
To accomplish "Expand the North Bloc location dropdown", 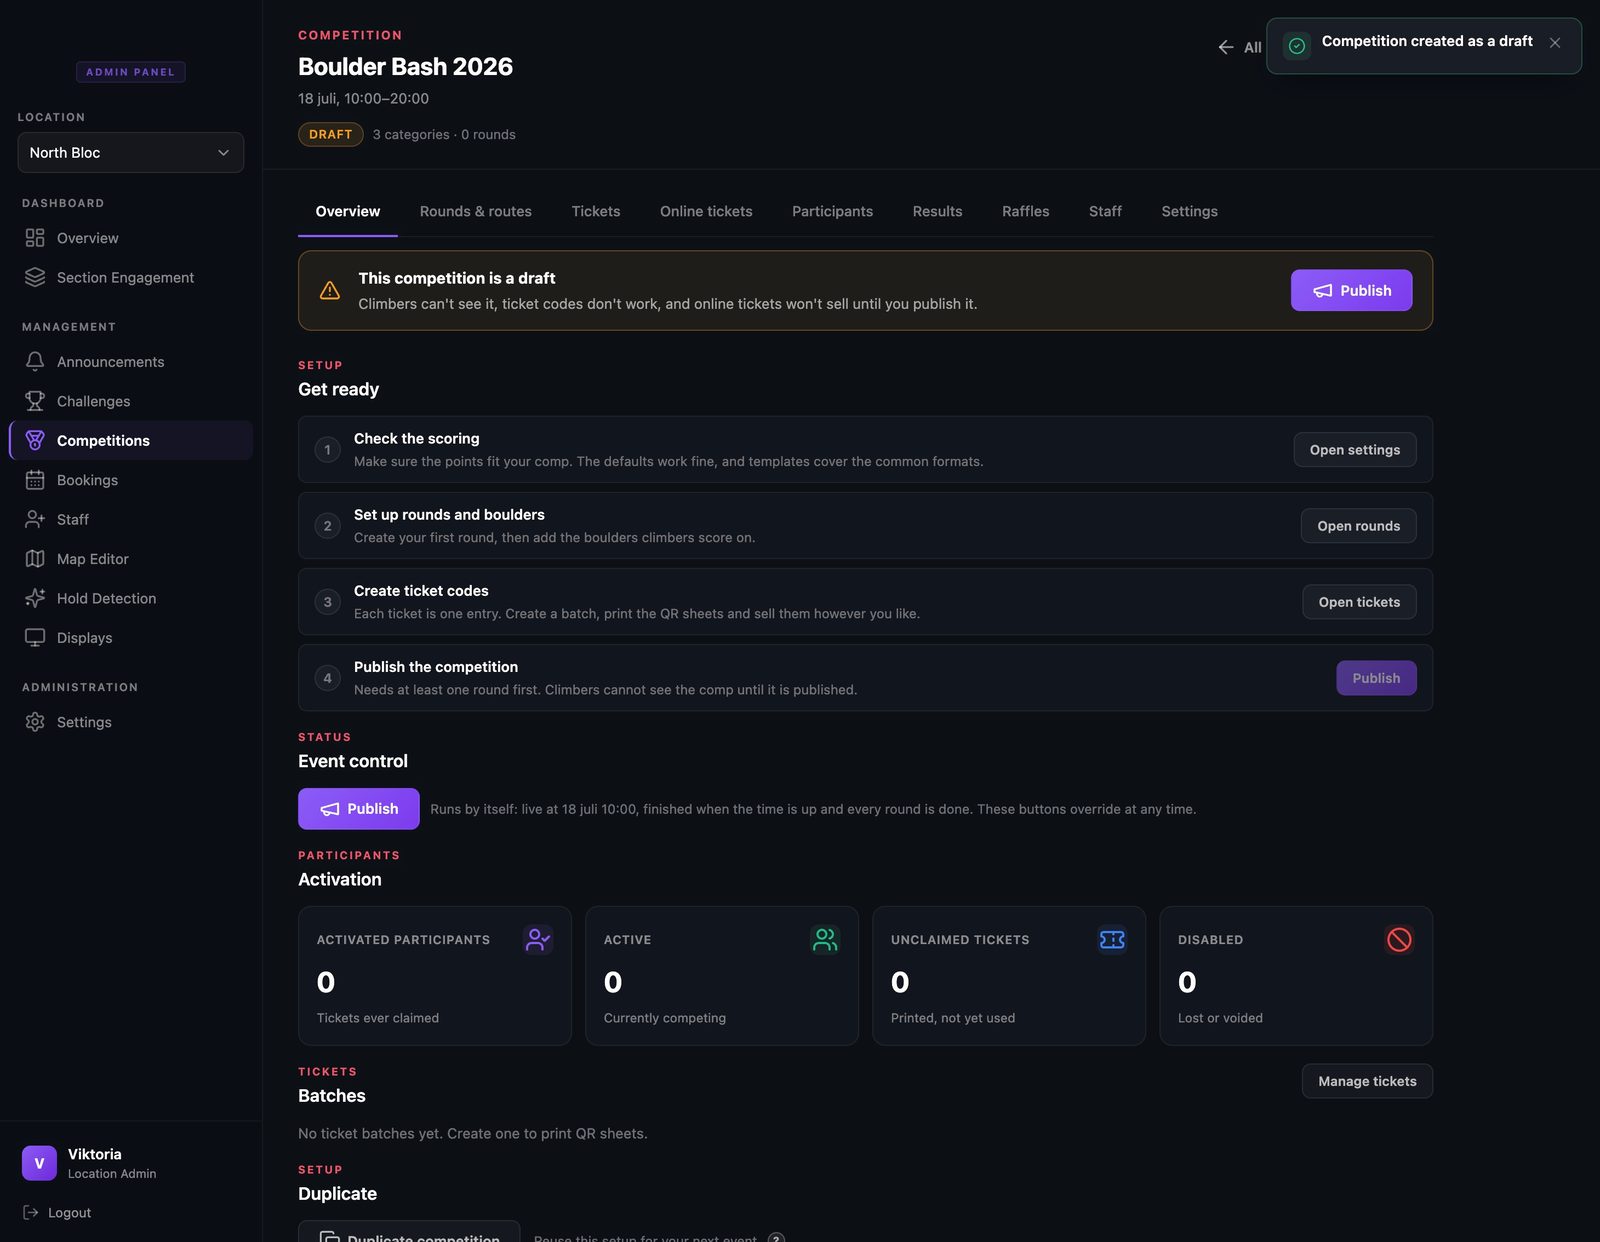I will pos(131,153).
